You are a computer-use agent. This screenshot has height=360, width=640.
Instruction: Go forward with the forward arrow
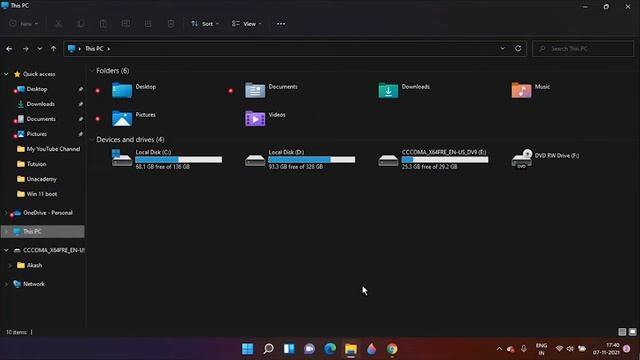point(25,49)
